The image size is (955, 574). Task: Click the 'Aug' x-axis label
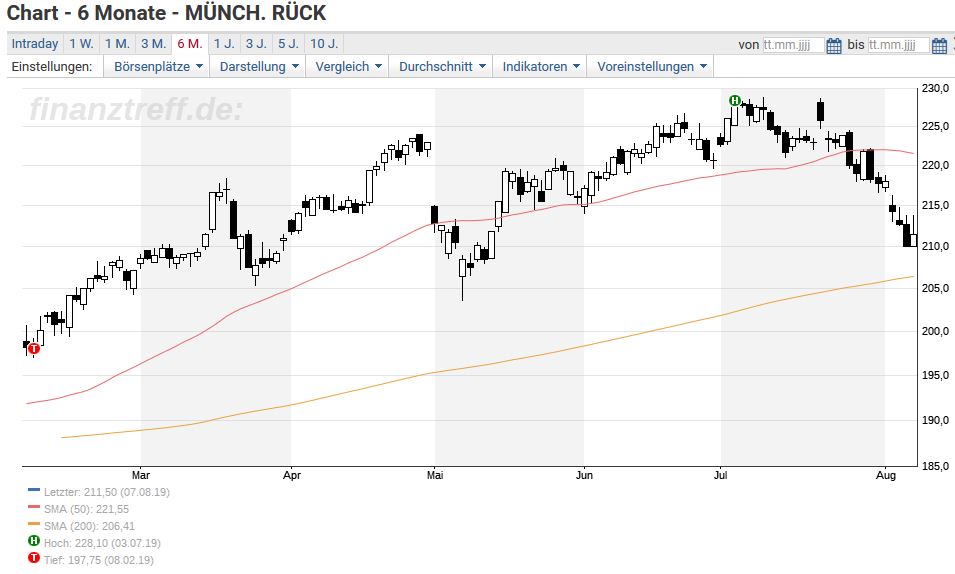[886, 476]
